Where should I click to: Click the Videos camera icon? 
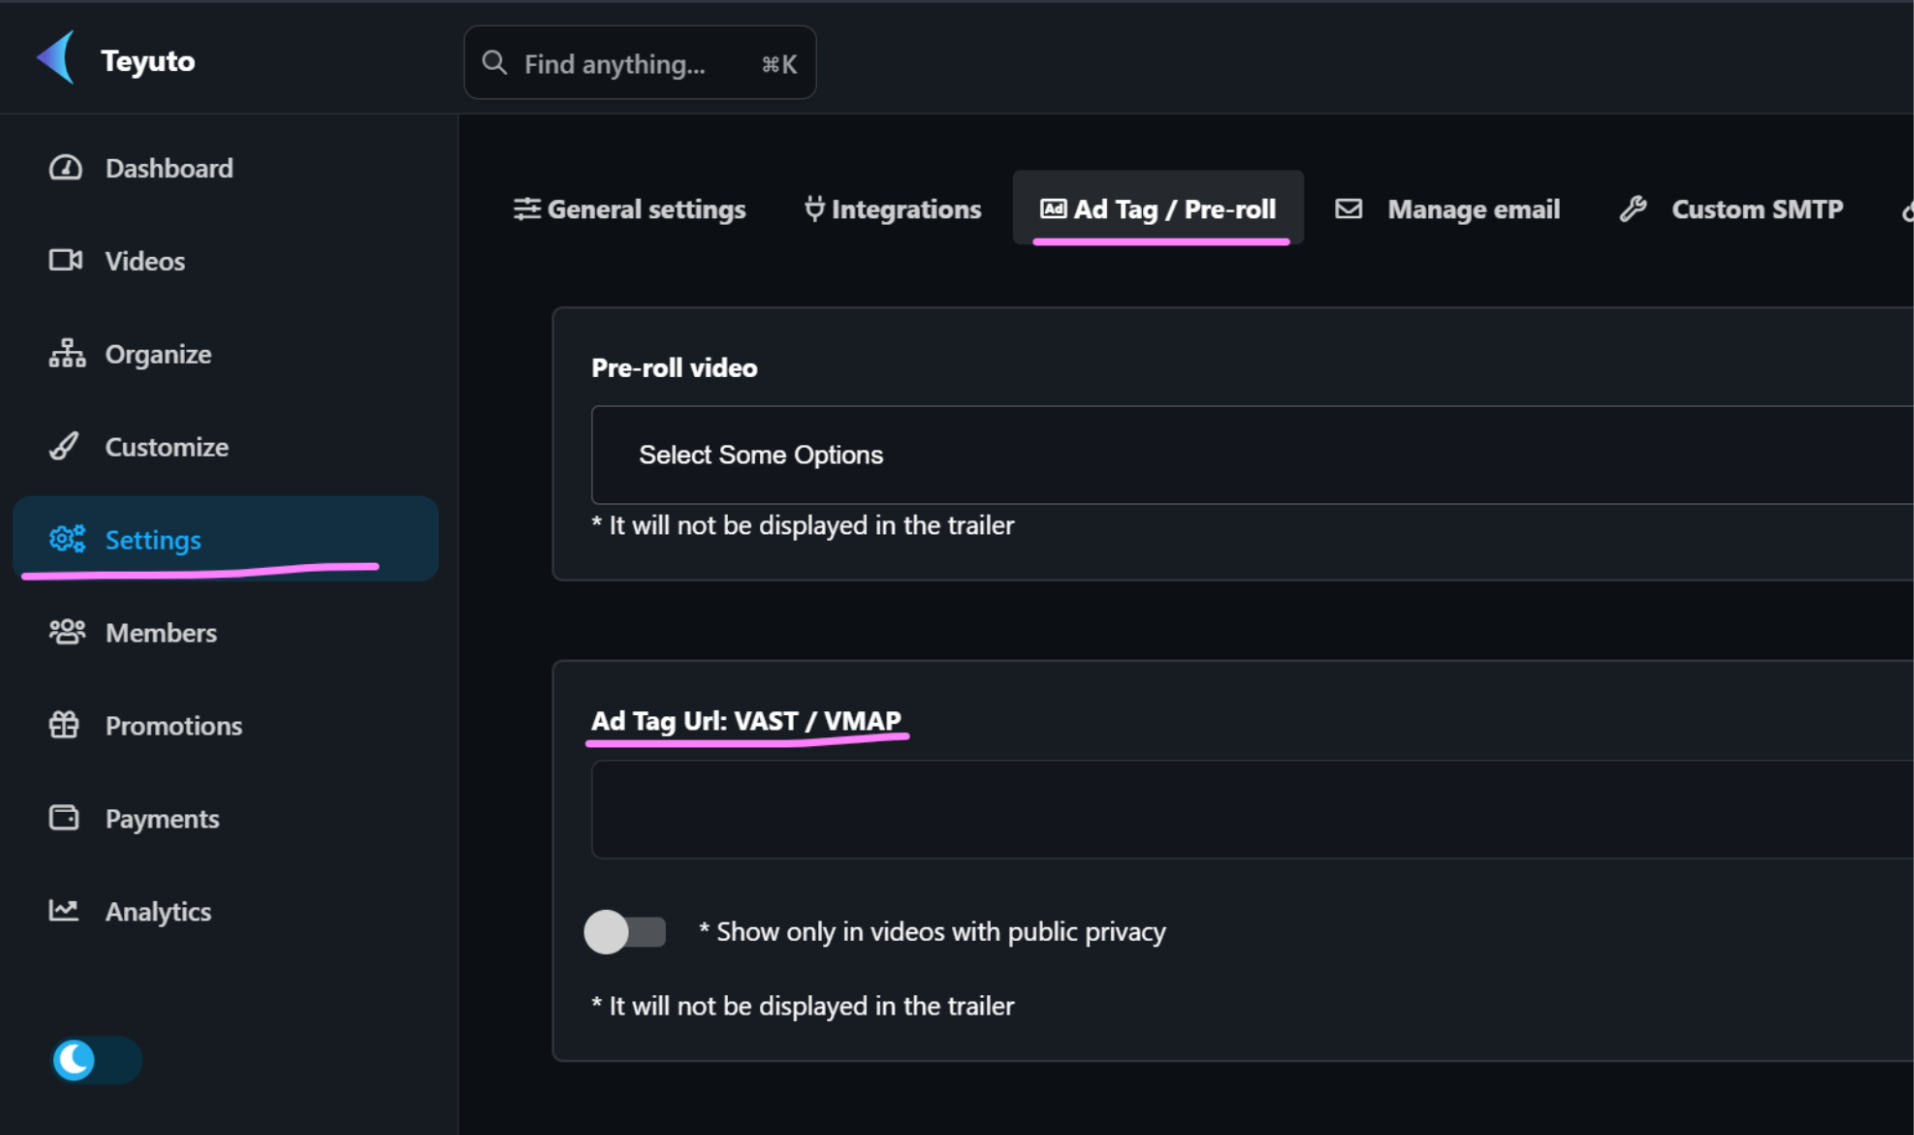66,261
